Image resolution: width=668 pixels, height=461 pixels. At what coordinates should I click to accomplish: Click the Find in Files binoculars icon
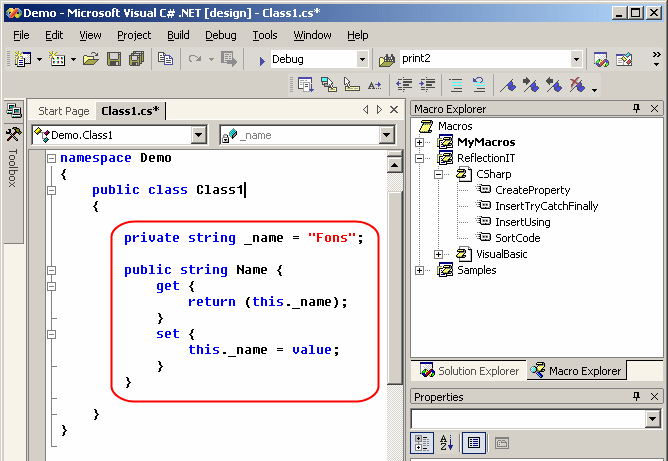[x=387, y=60]
